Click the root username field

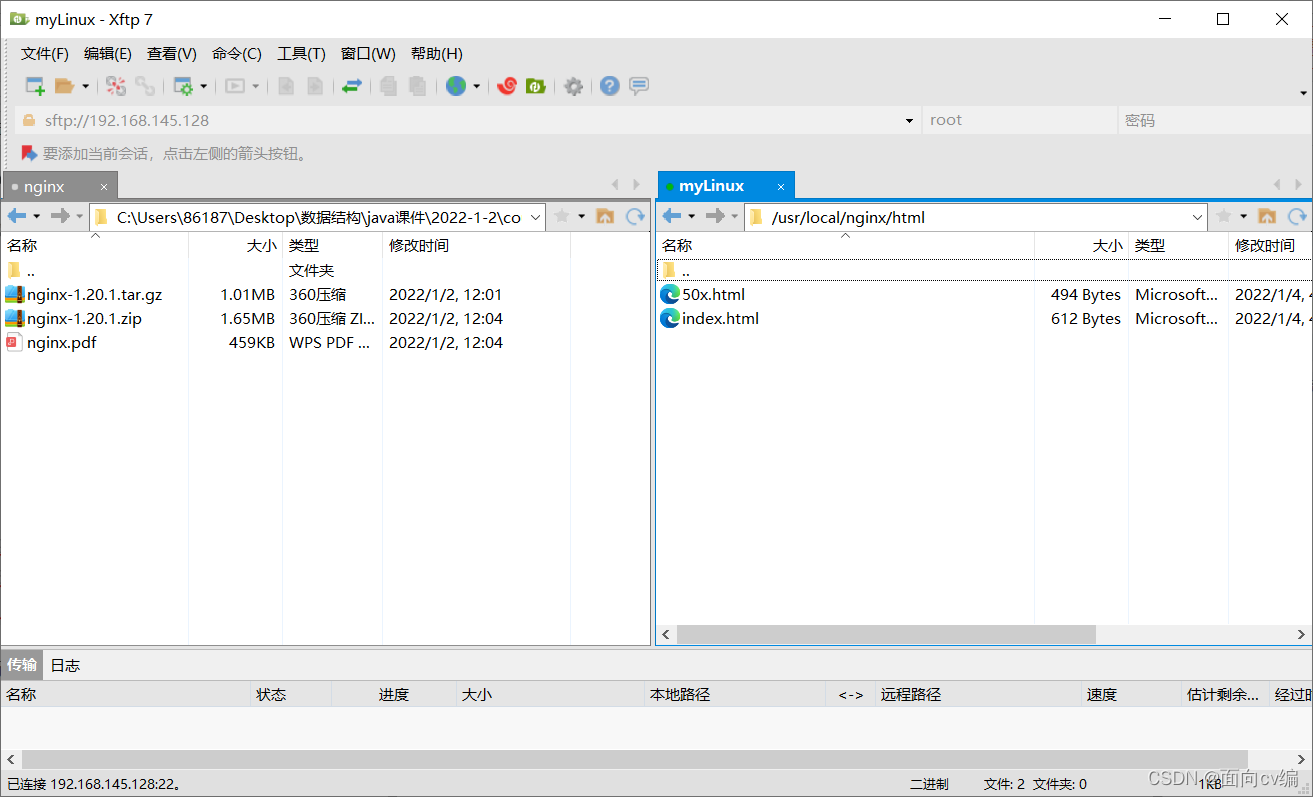click(x=1019, y=121)
